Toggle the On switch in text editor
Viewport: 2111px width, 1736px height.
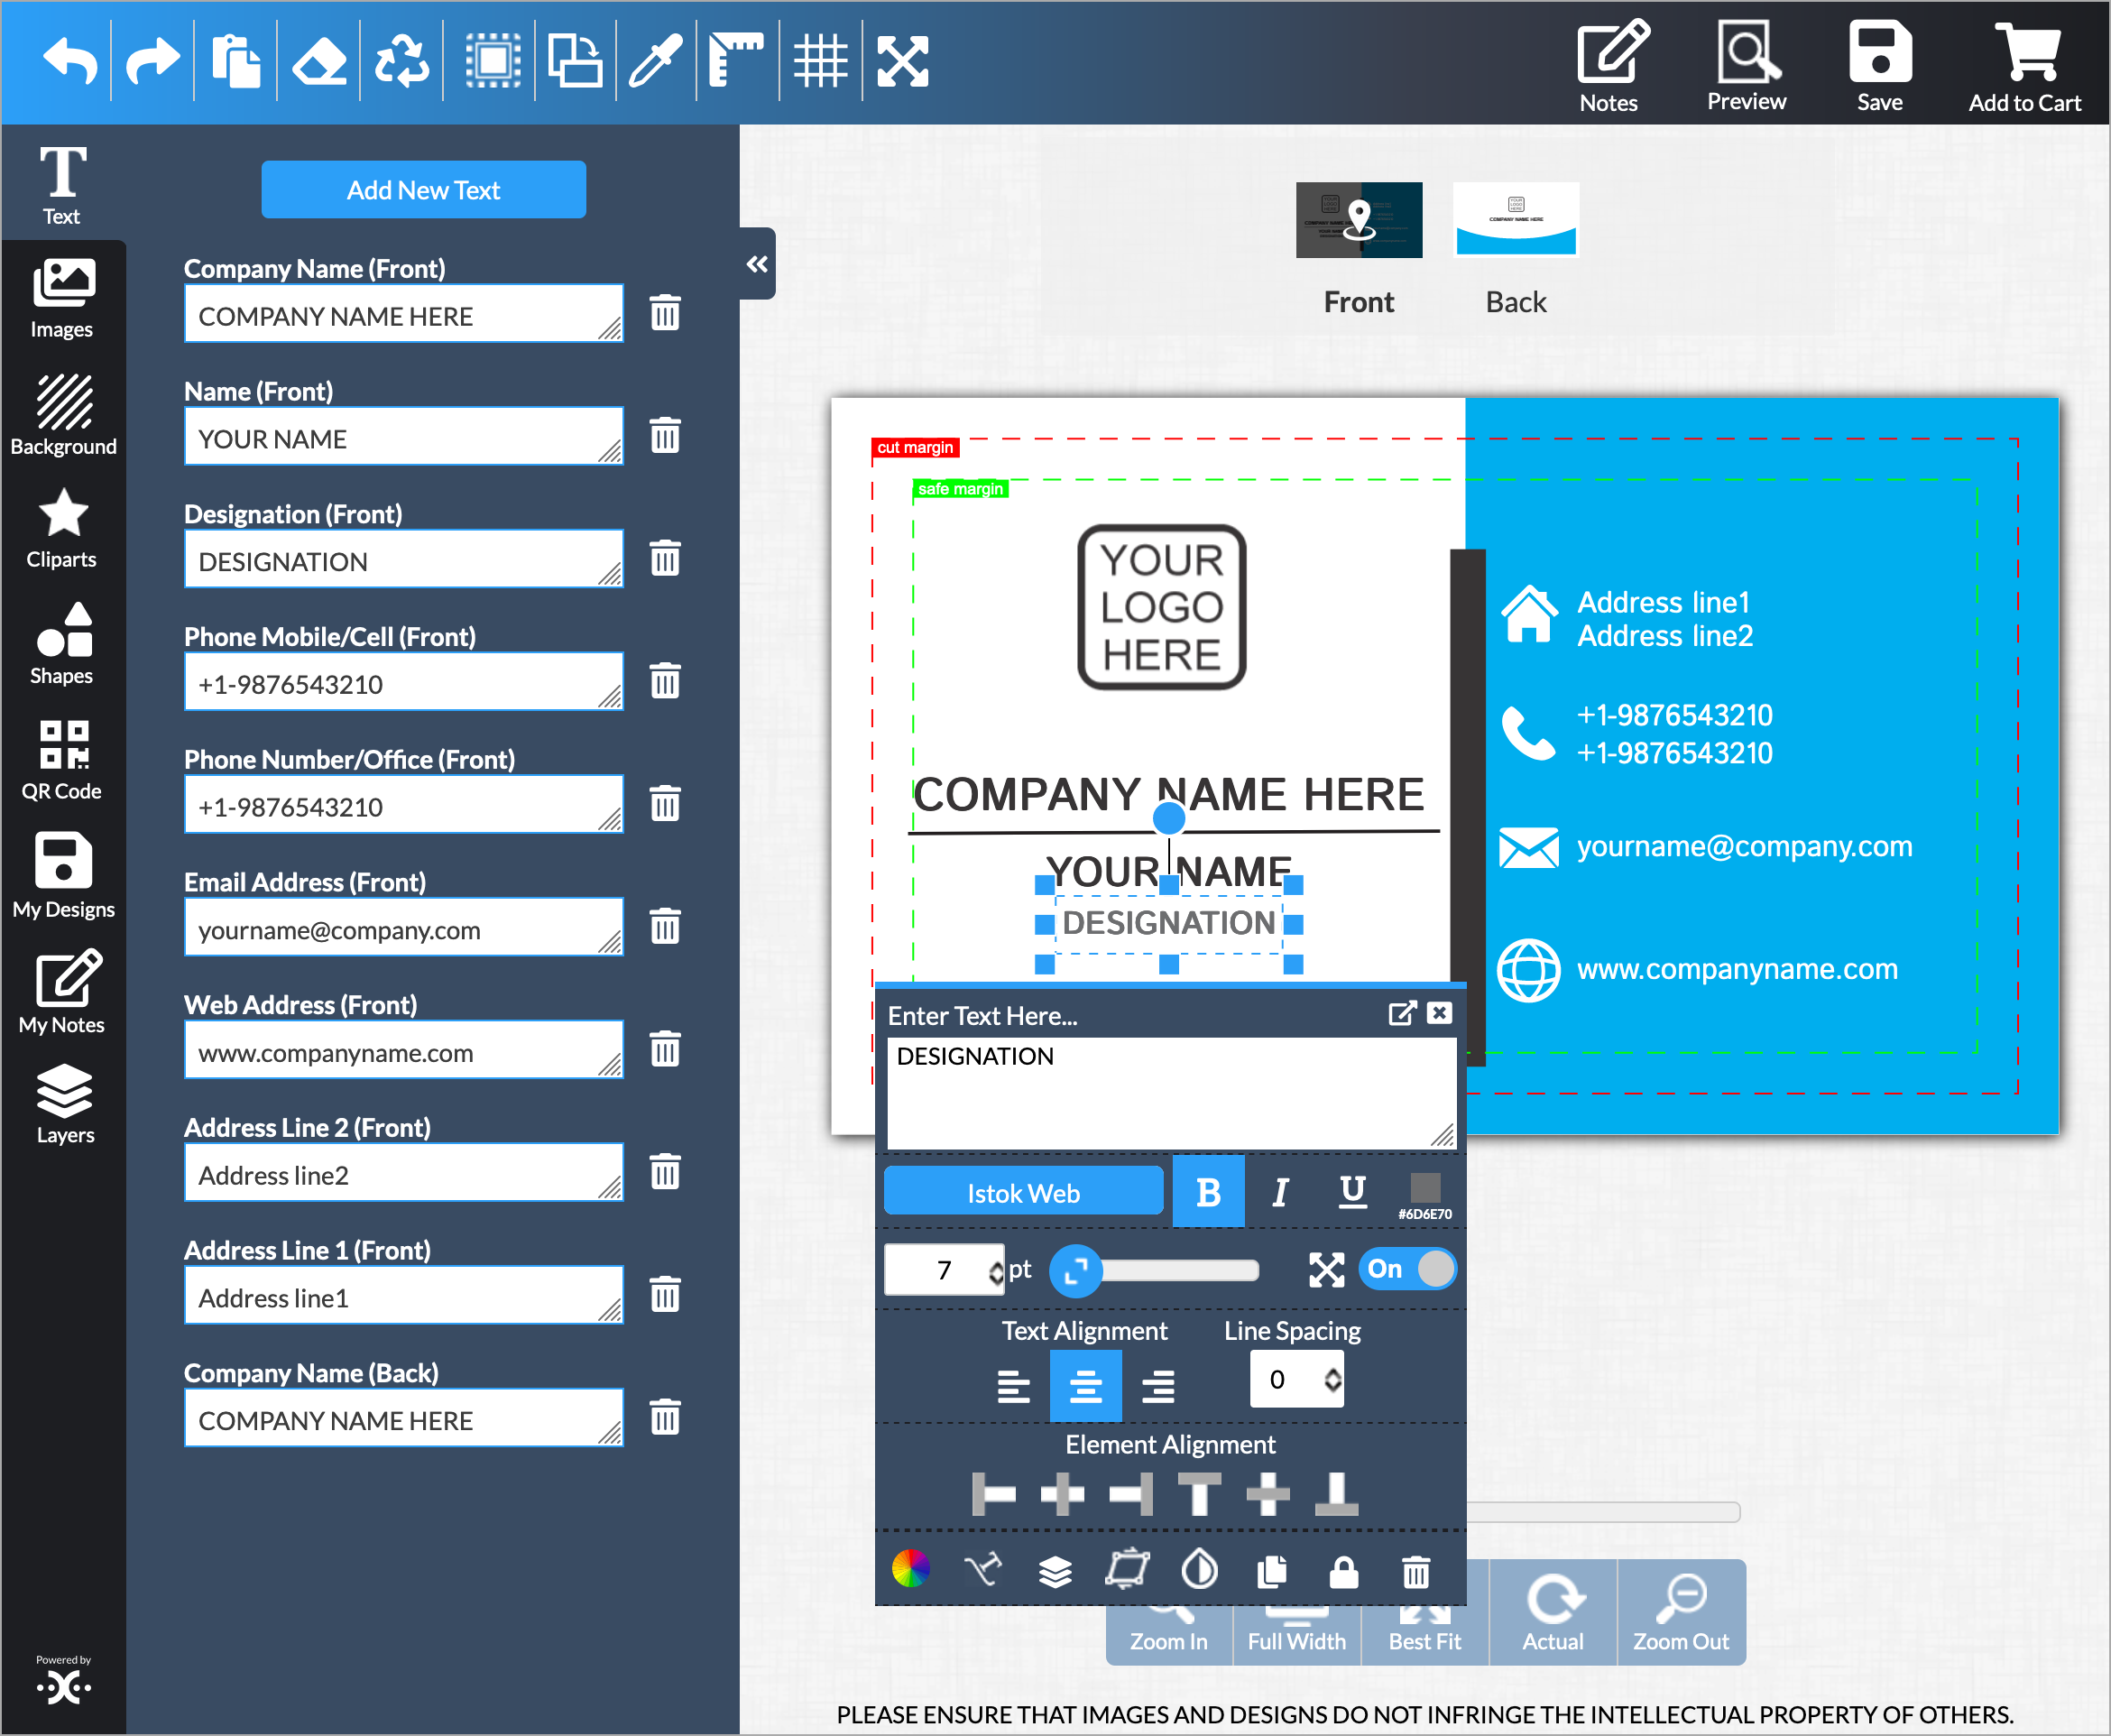pos(1407,1269)
